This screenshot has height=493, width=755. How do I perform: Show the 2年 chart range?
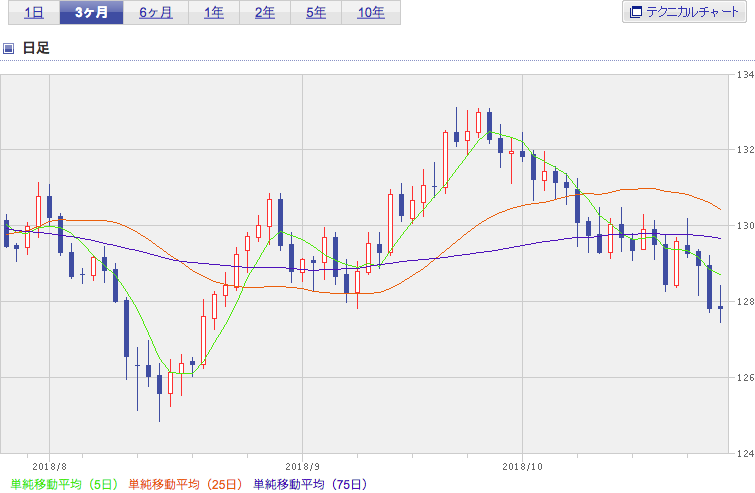pyautogui.click(x=265, y=13)
